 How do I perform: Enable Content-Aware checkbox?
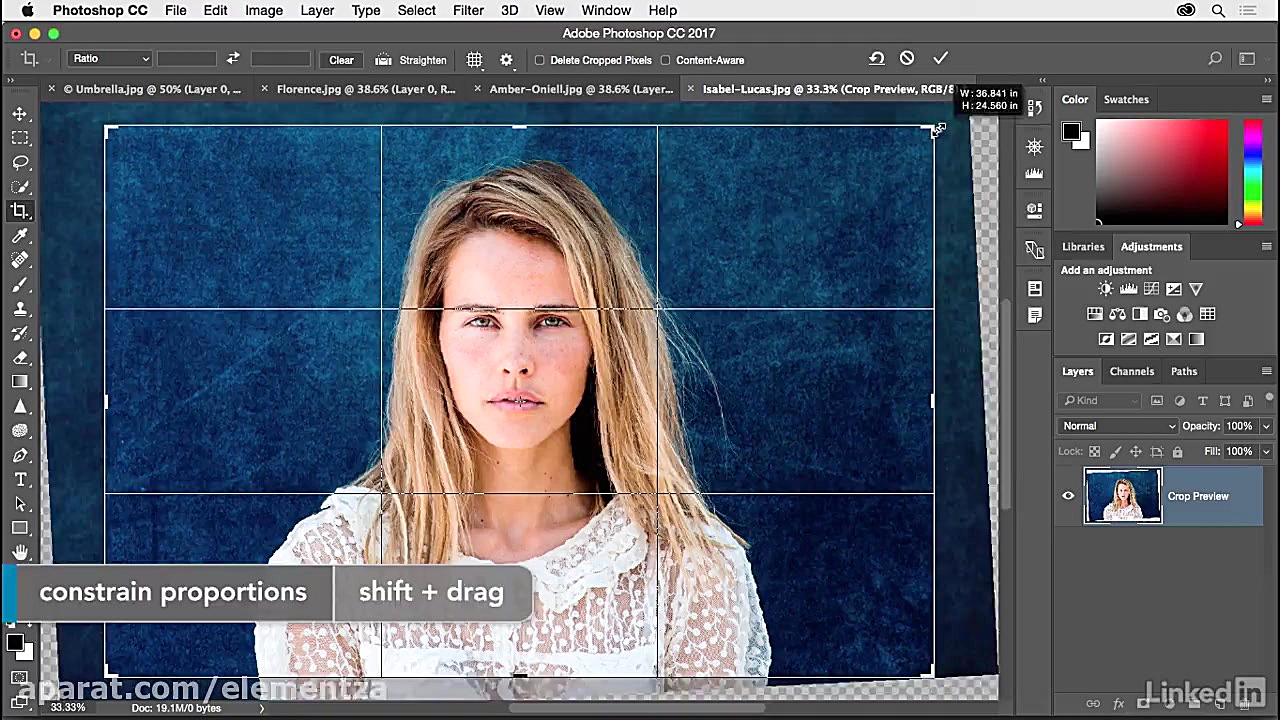pos(666,60)
